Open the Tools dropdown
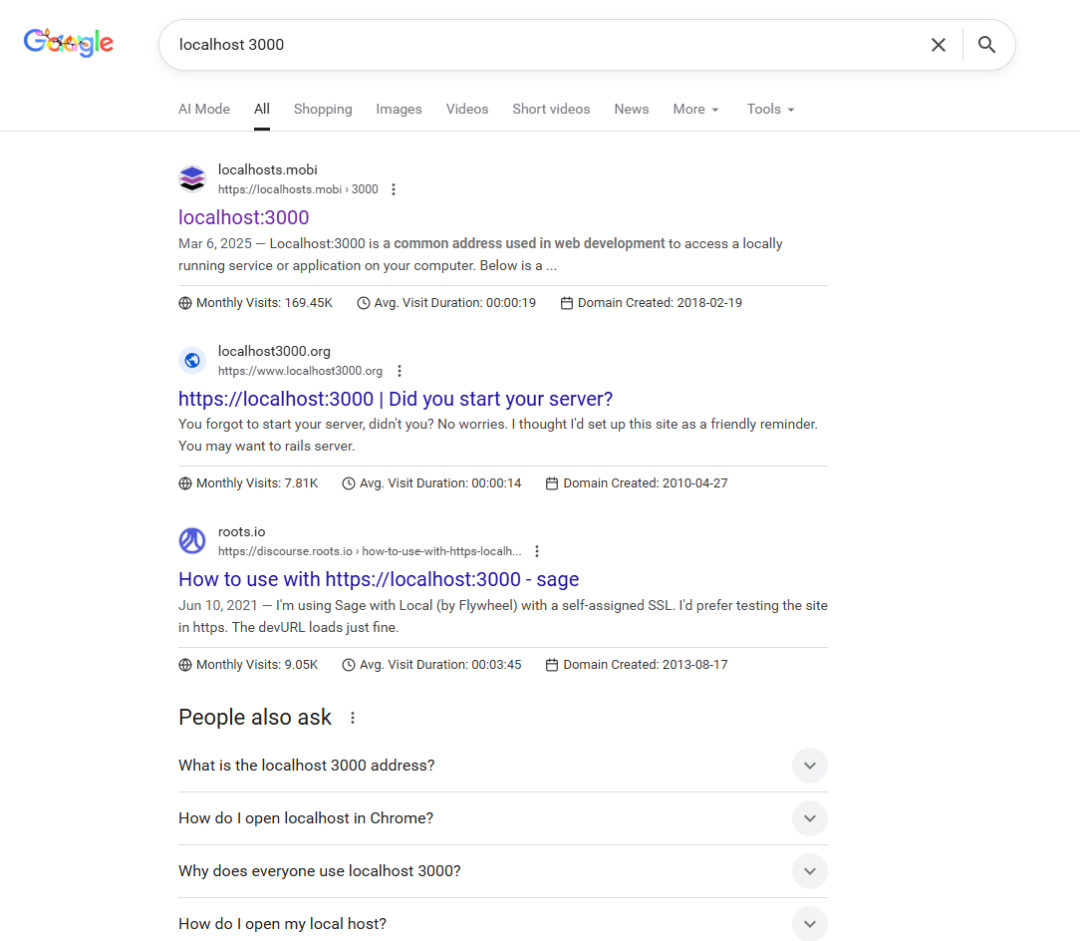The image size is (1080, 941). point(770,109)
